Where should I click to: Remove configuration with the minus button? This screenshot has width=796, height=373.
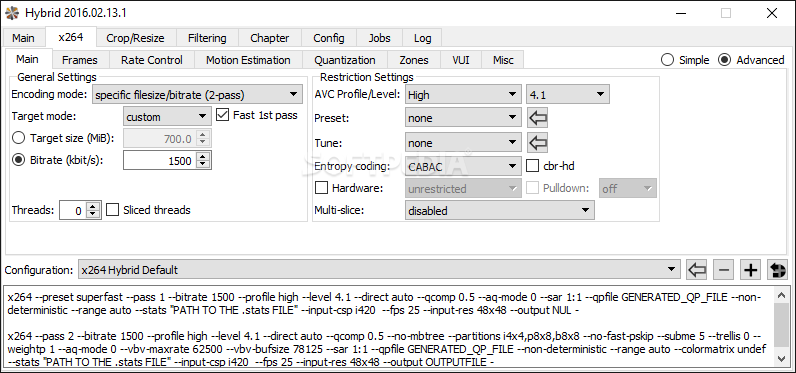tap(723, 270)
